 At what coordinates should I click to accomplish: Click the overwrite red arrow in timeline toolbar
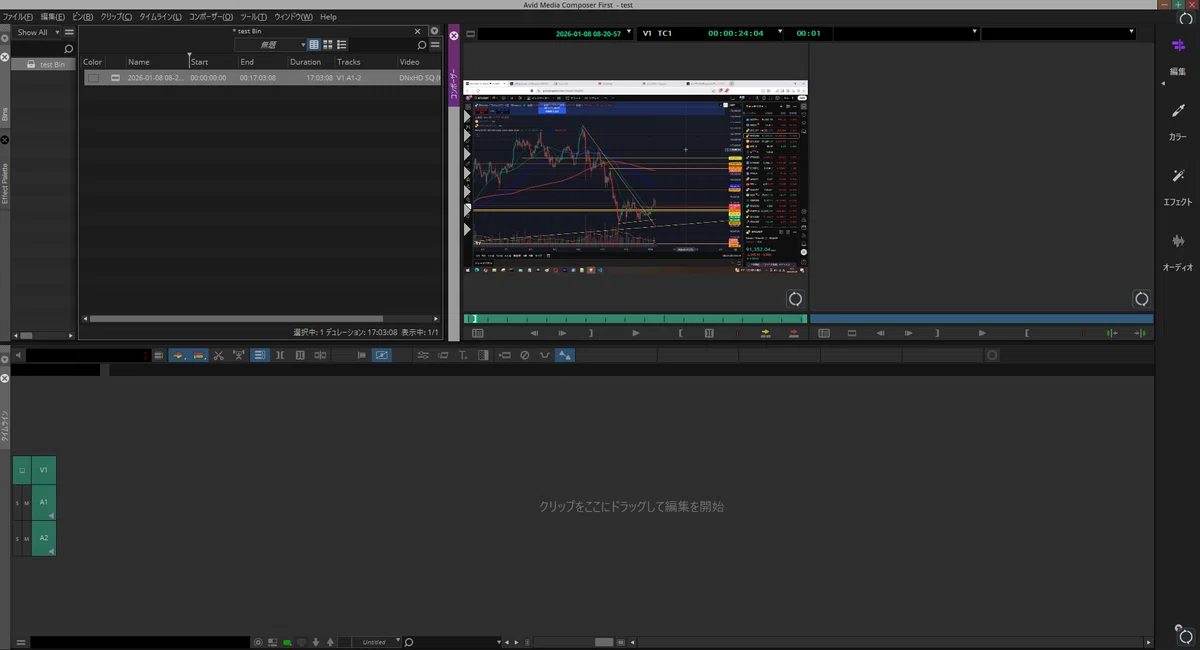click(198, 355)
